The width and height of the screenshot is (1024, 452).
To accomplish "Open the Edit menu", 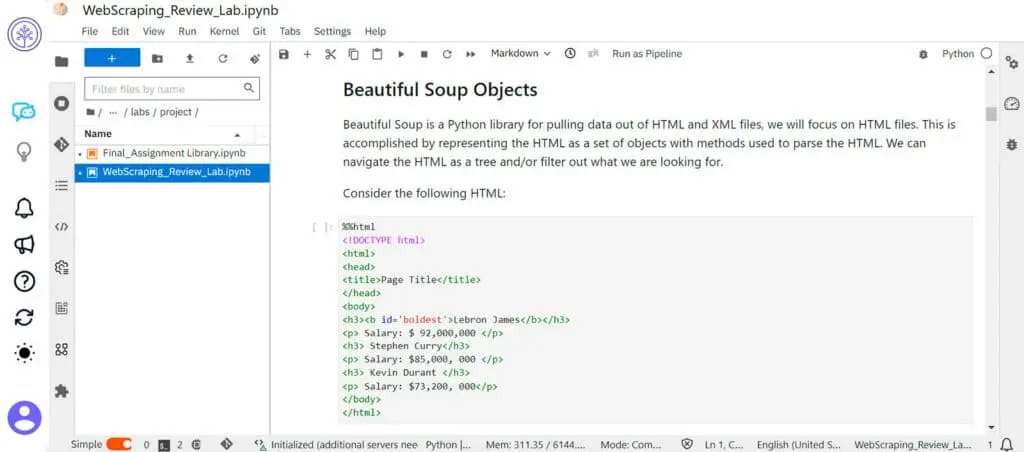I will click(x=120, y=31).
